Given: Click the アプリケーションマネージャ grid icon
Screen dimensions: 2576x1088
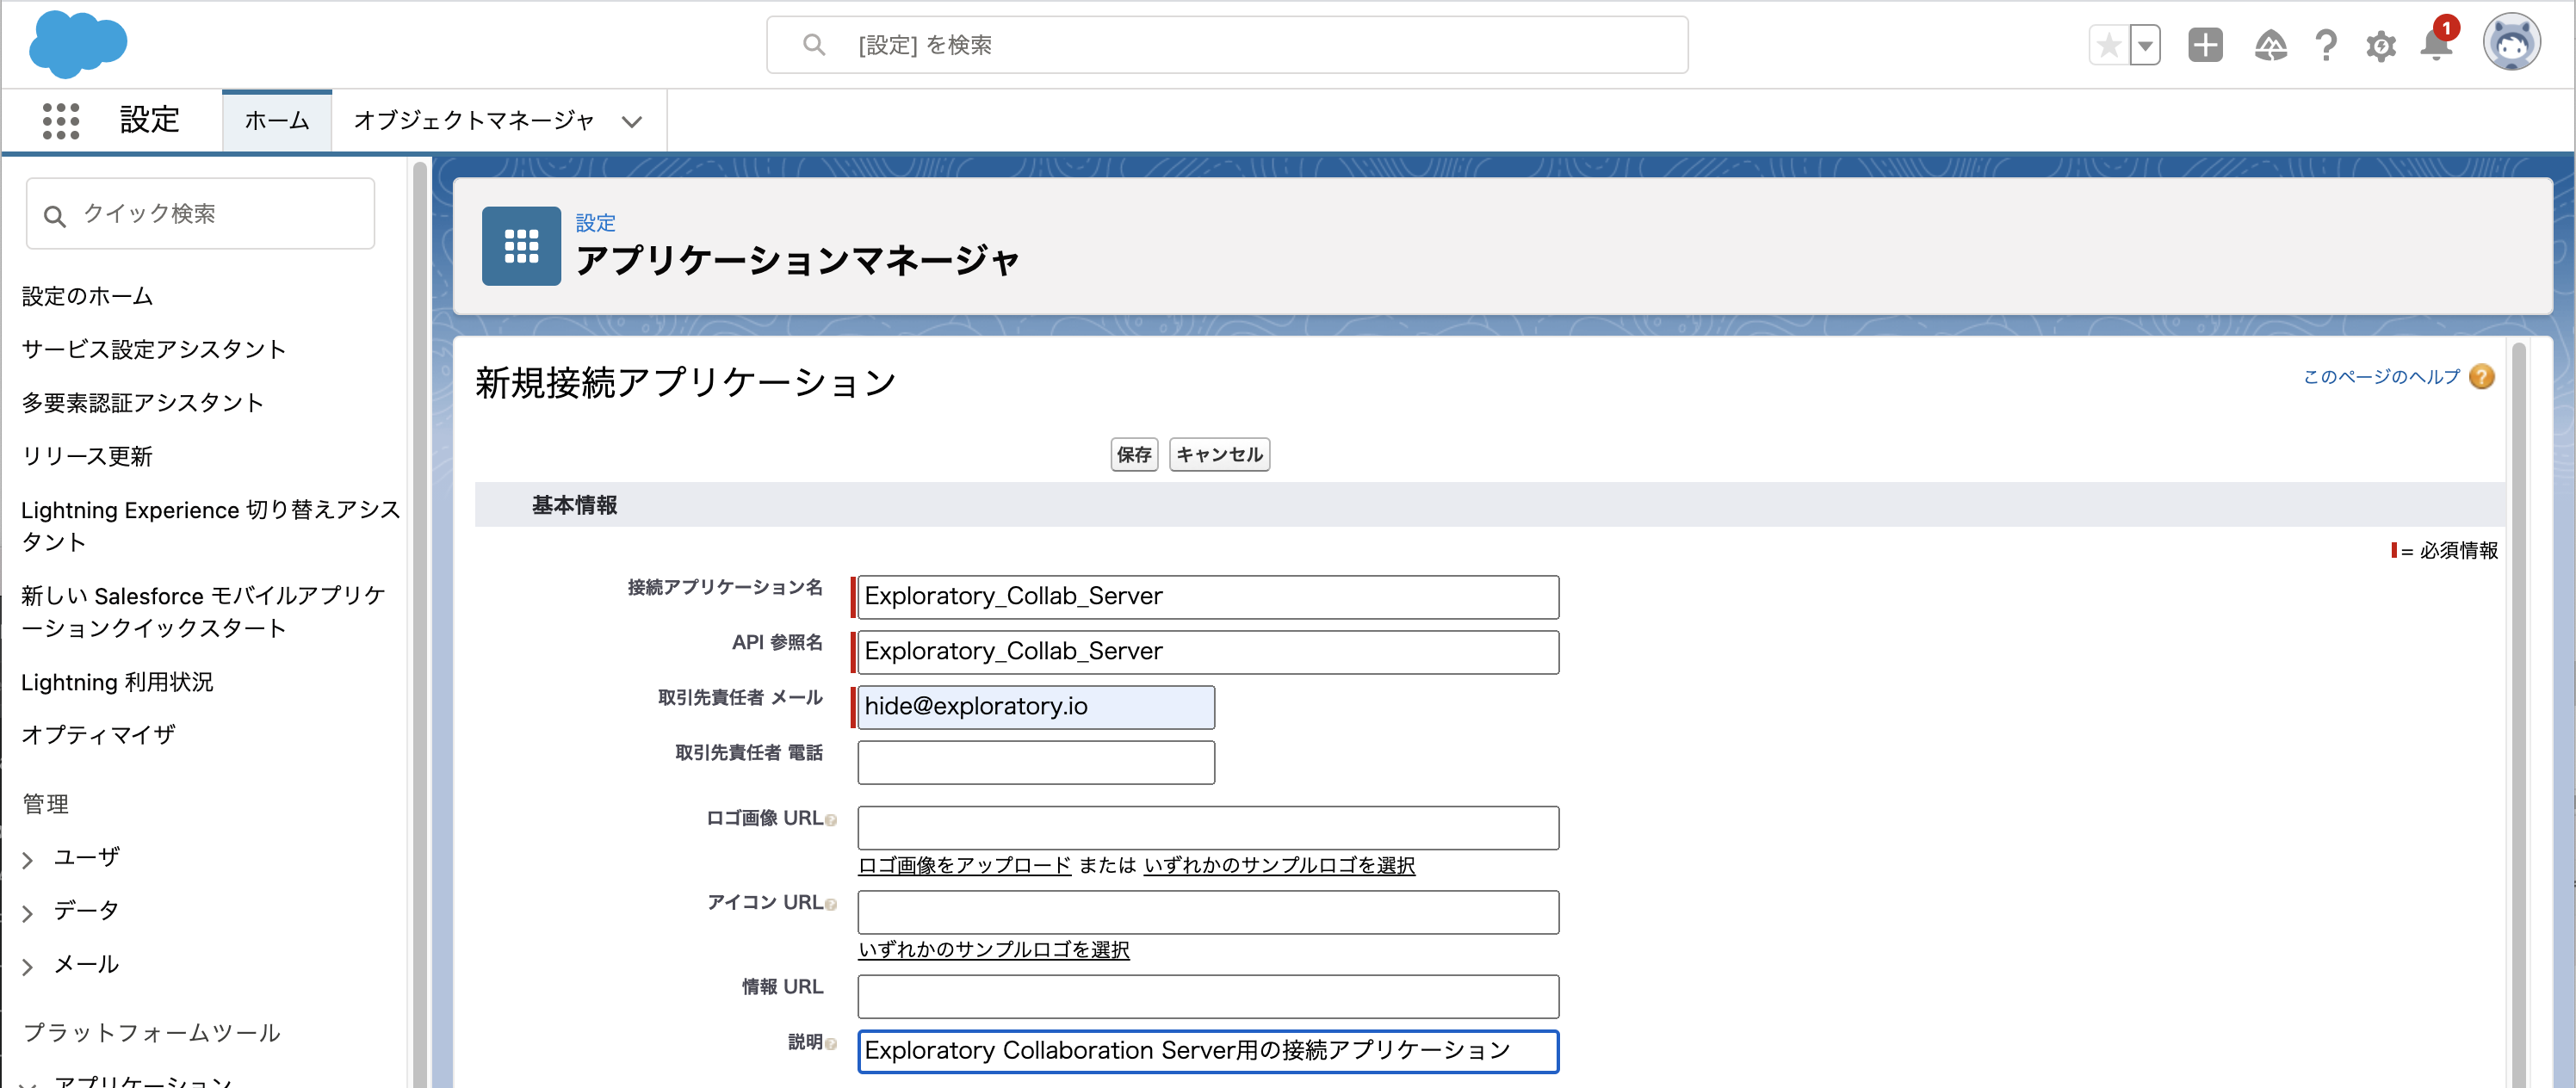Looking at the screenshot, I should point(521,246).
